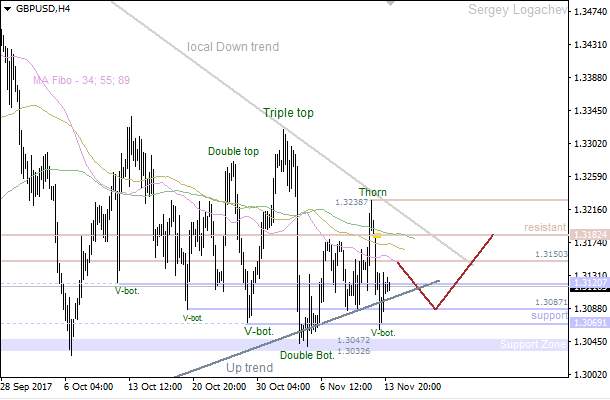This screenshot has height=400, width=610.
Task: Select the 'Up trend' line label
Action: (248, 368)
